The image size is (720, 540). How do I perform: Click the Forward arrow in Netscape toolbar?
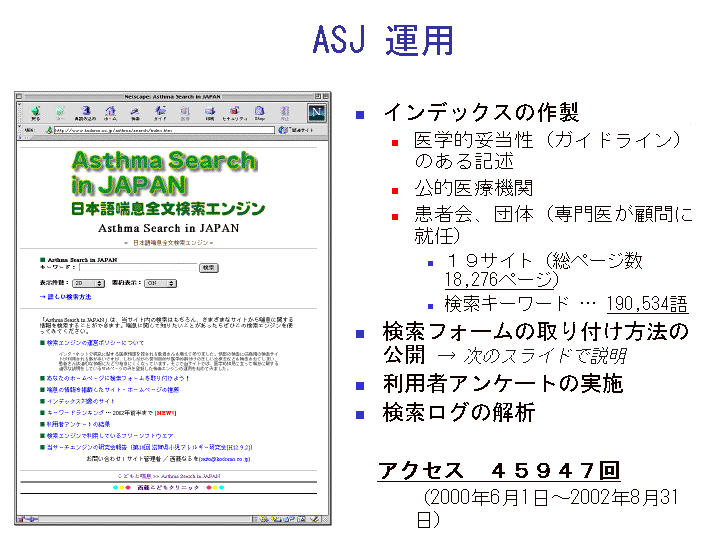coord(61,112)
